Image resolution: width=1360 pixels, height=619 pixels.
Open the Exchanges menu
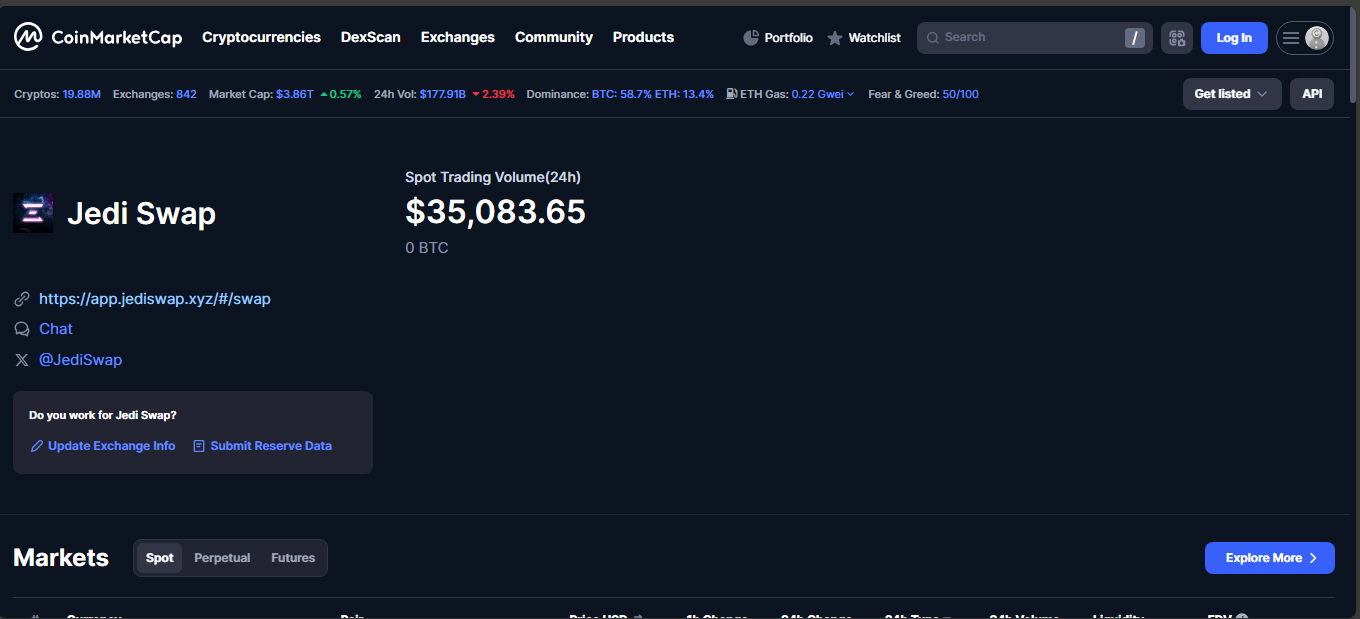tap(457, 37)
